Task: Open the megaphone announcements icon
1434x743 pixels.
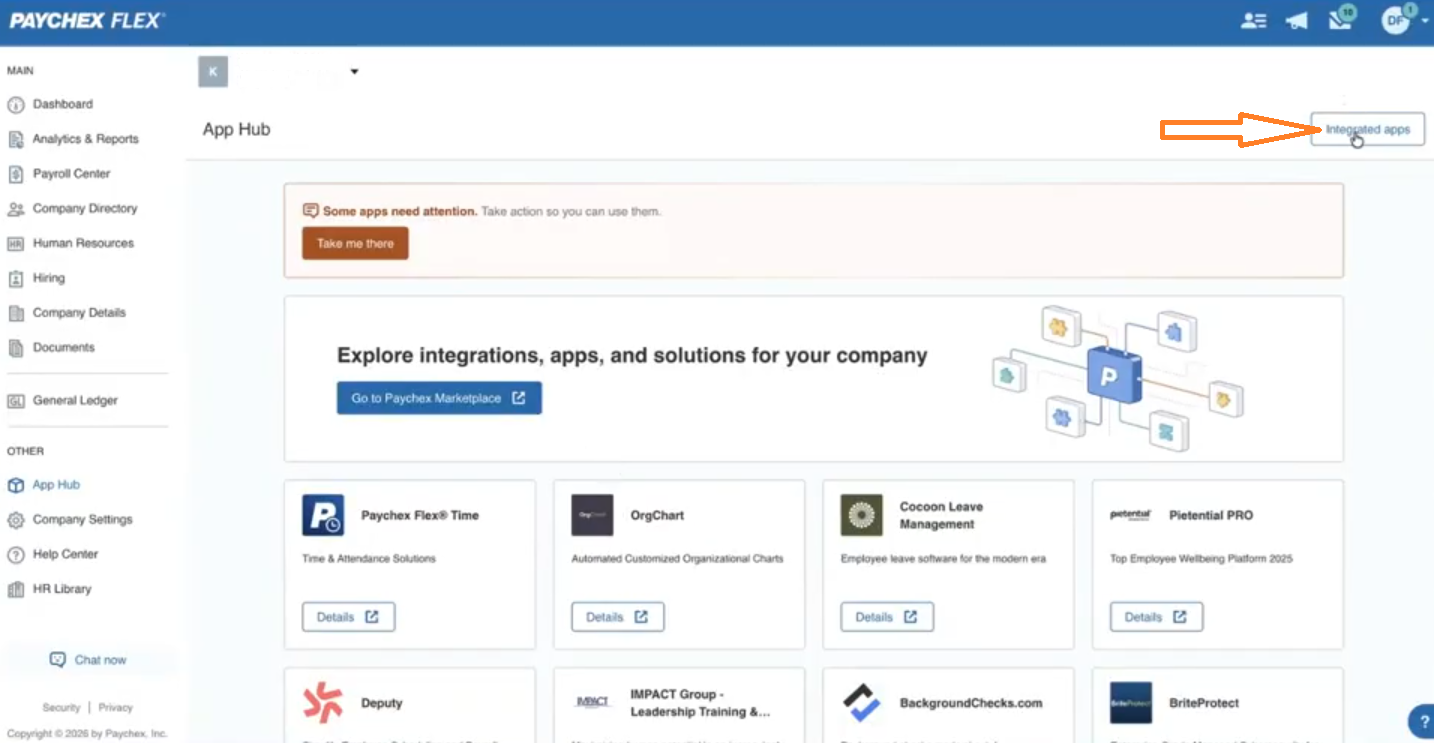Action: [1297, 21]
